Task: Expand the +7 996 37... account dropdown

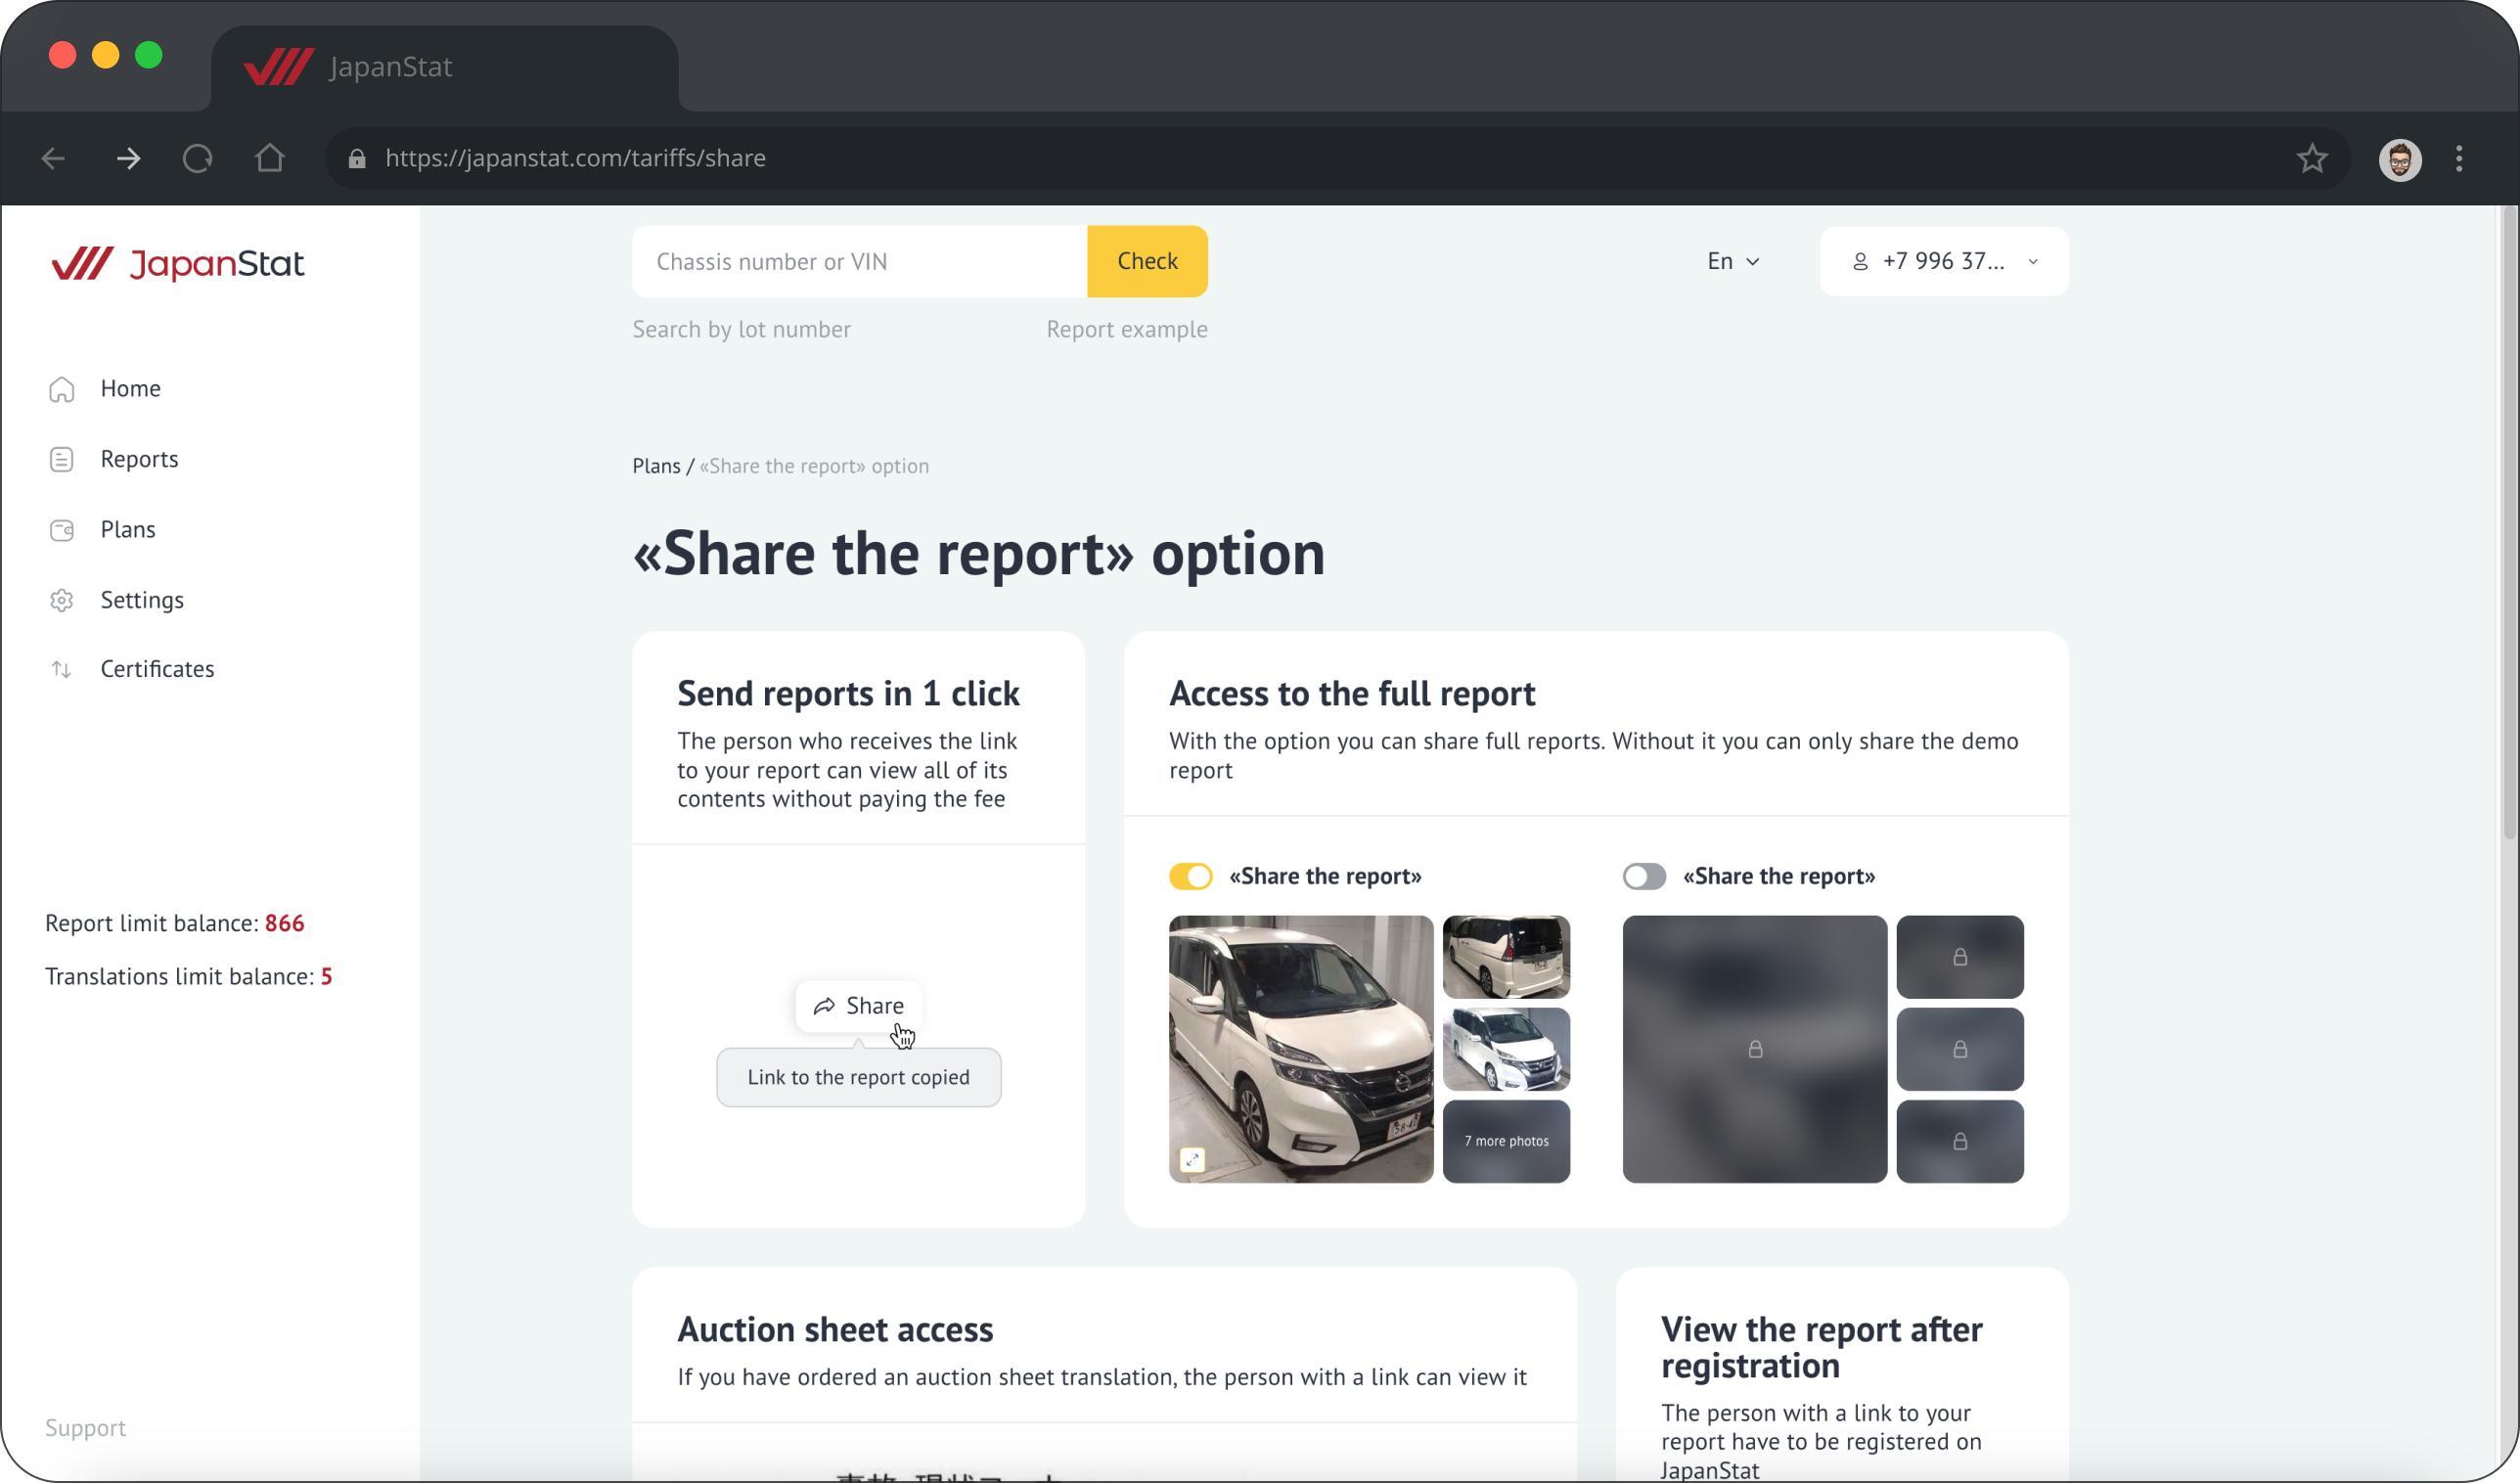Action: 1944,261
